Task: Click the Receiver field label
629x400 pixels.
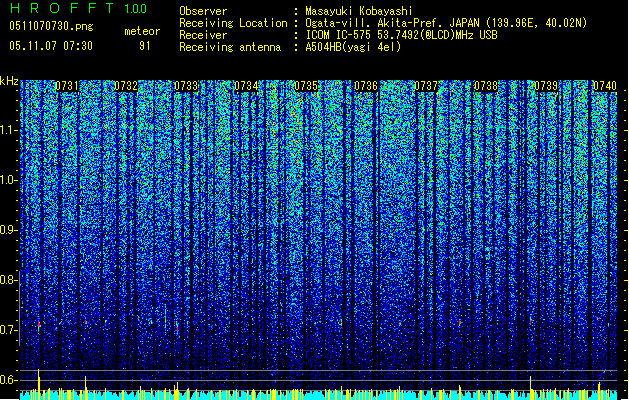Action: [203, 35]
